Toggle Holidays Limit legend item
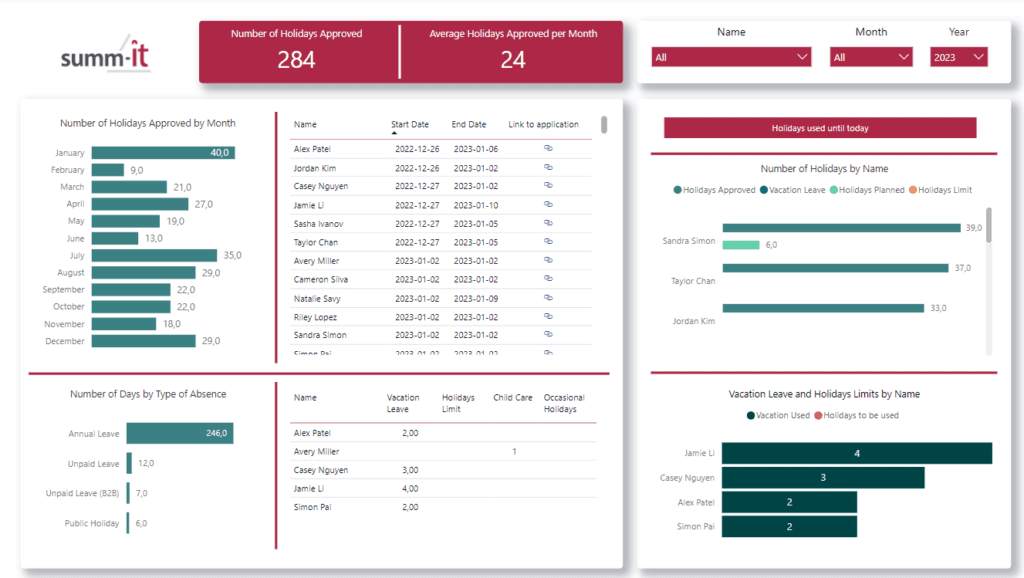Viewport: 1024px width, 578px height. click(940, 190)
